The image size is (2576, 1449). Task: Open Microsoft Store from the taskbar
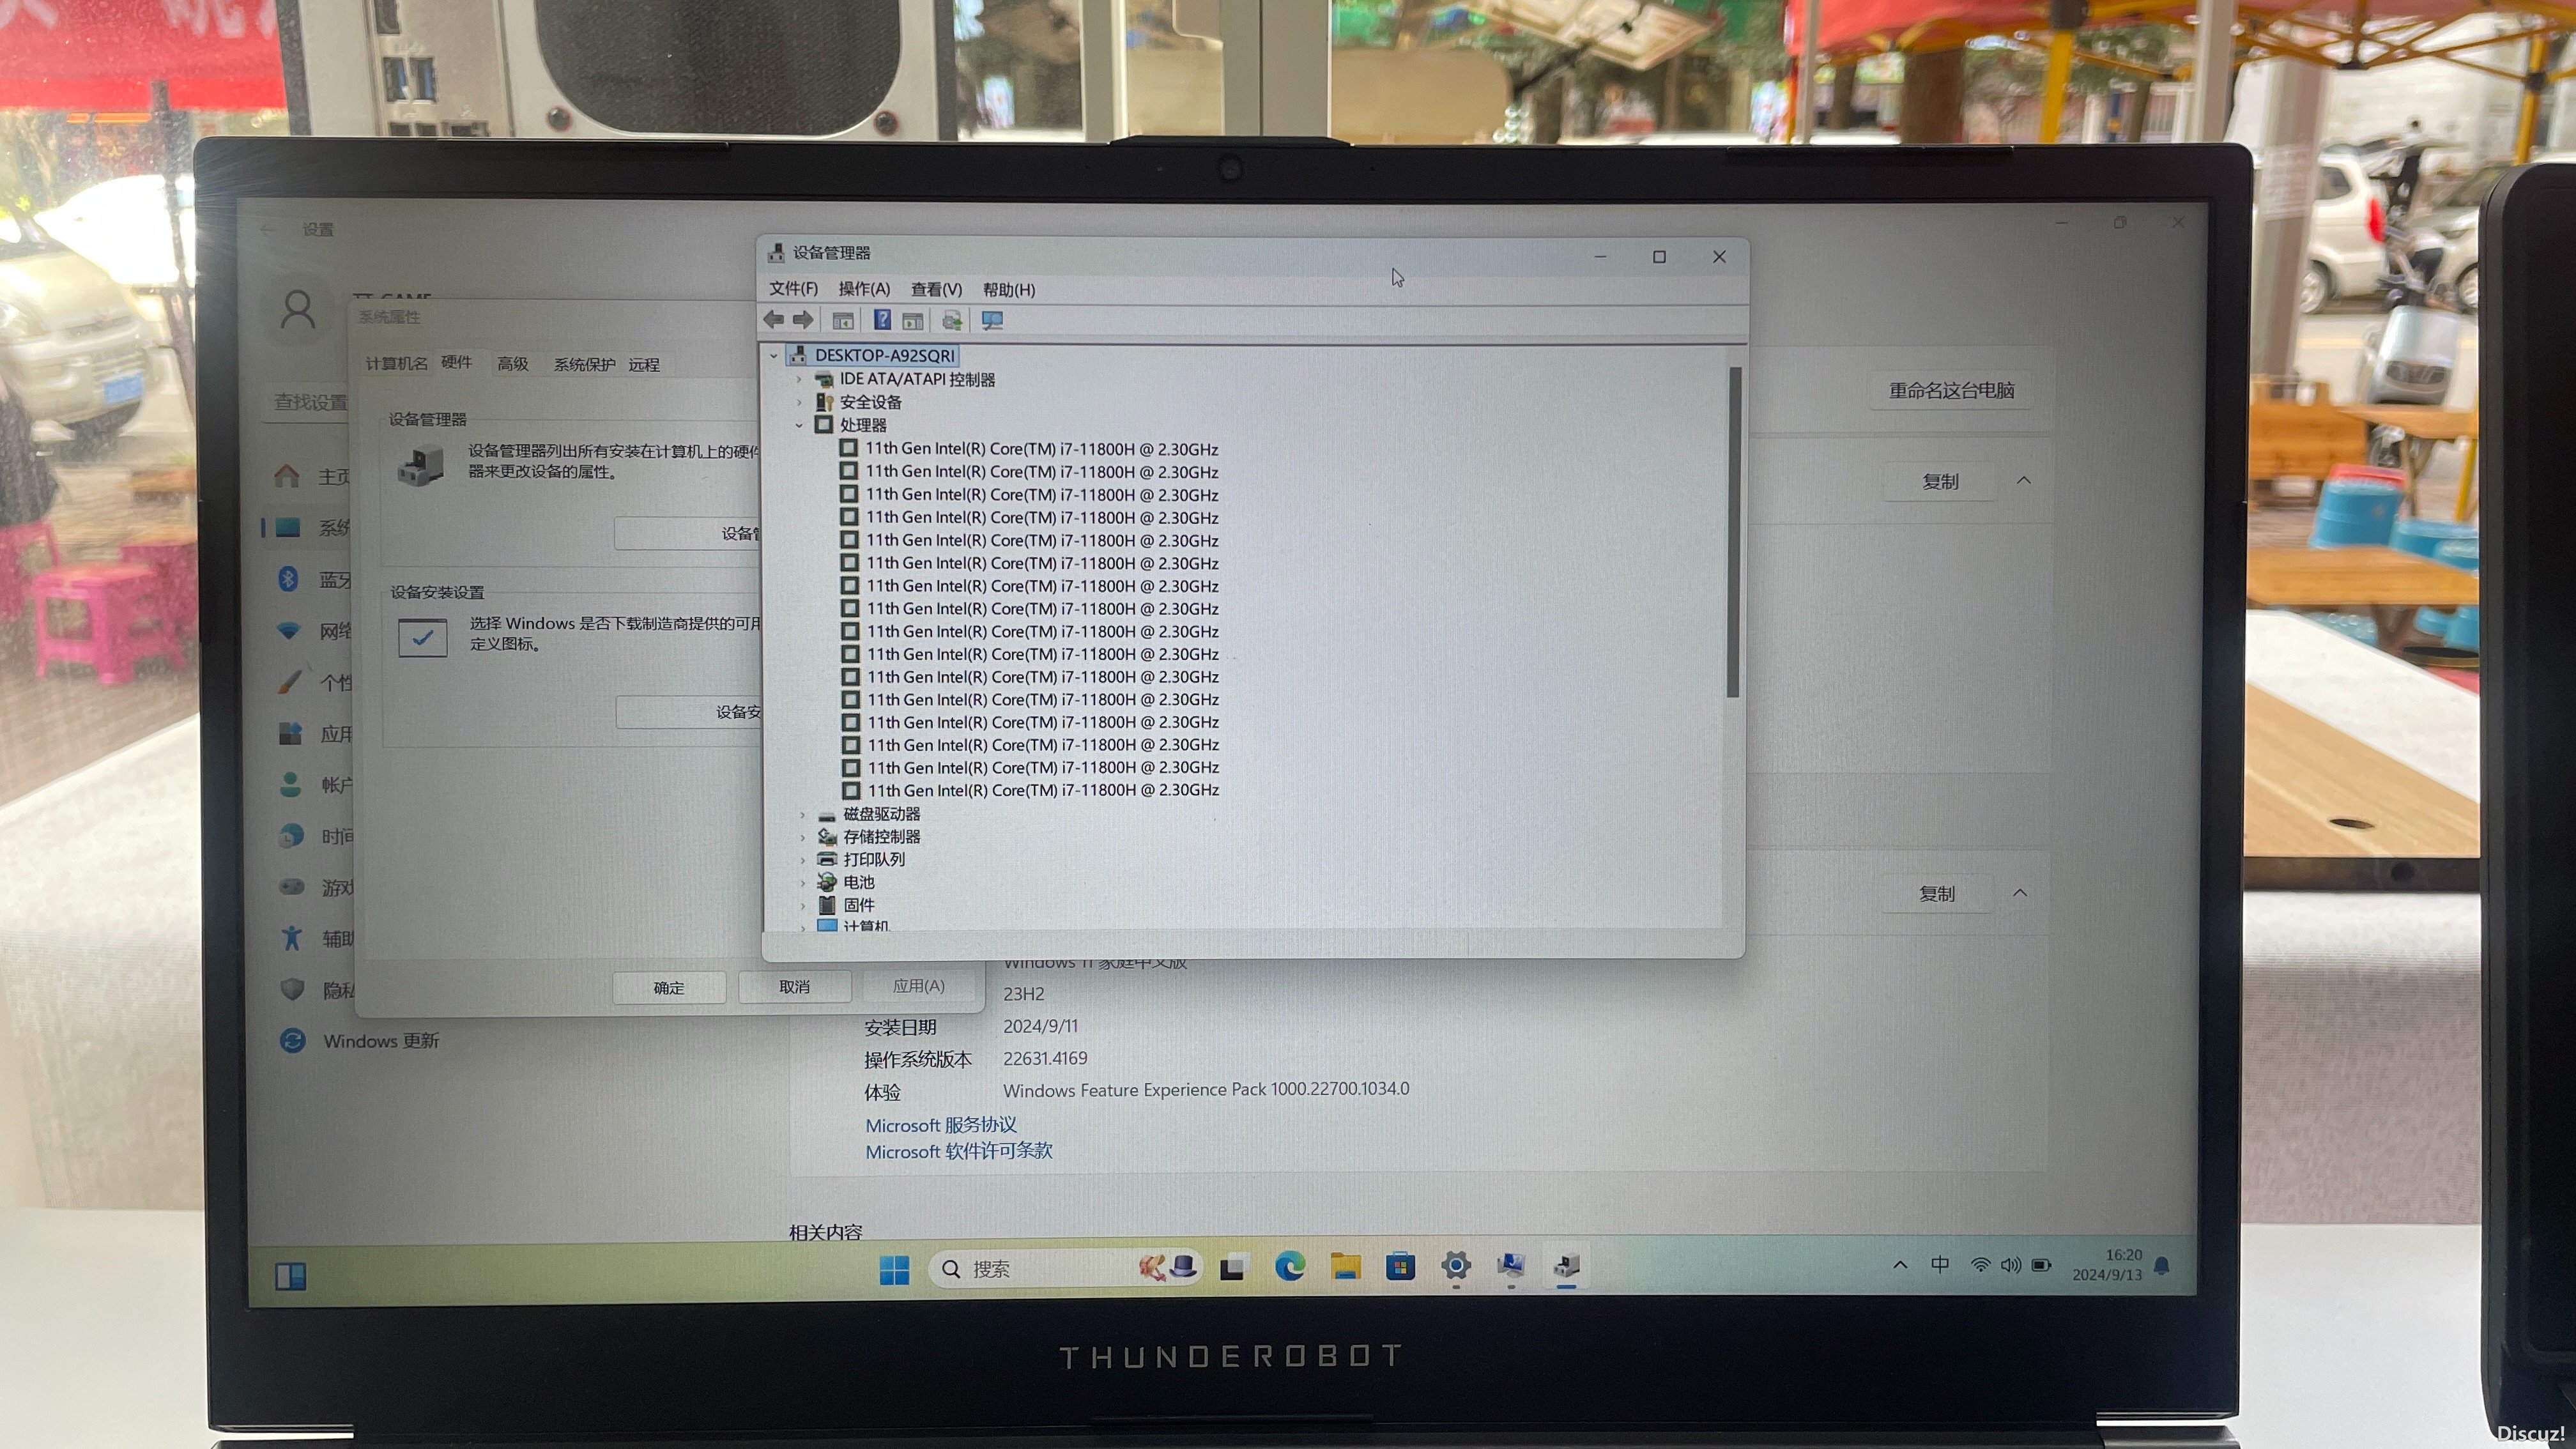click(1401, 1266)
